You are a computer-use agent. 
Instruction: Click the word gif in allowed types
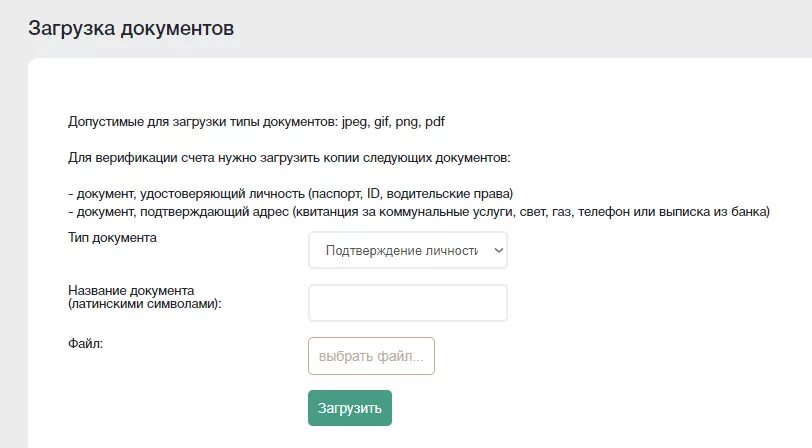coord(382,122)
